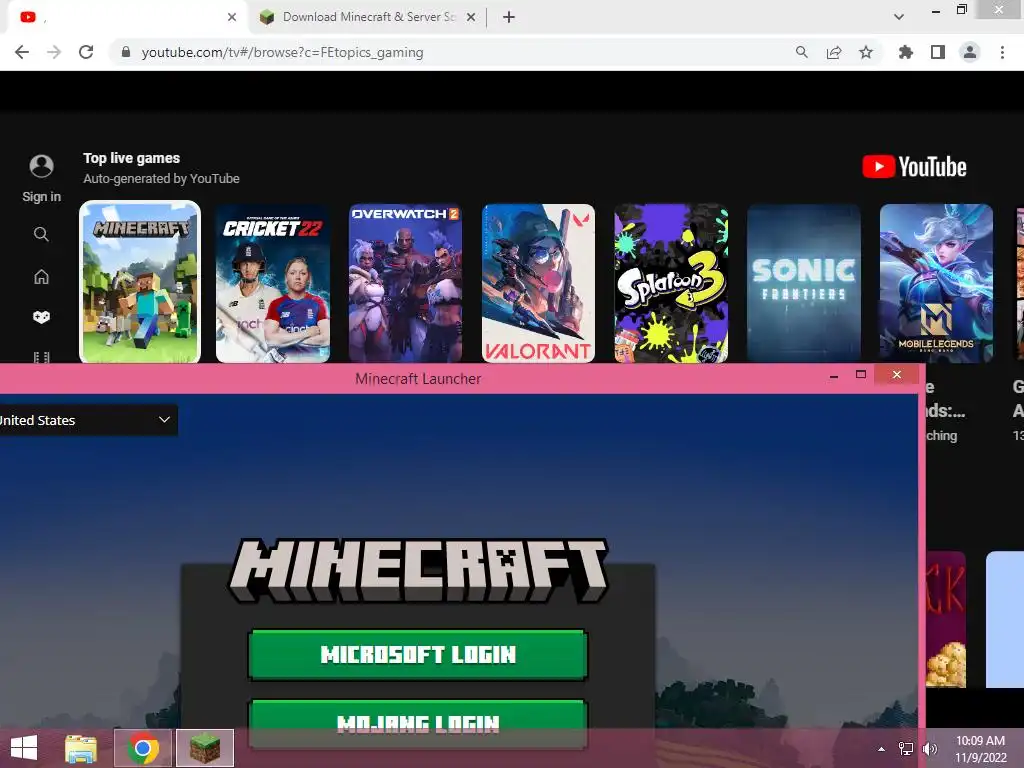The height and width of the screenshot is (768, 1024).
Task: Open the volume speaker tray icon
Action: click(x=930, y=749)
